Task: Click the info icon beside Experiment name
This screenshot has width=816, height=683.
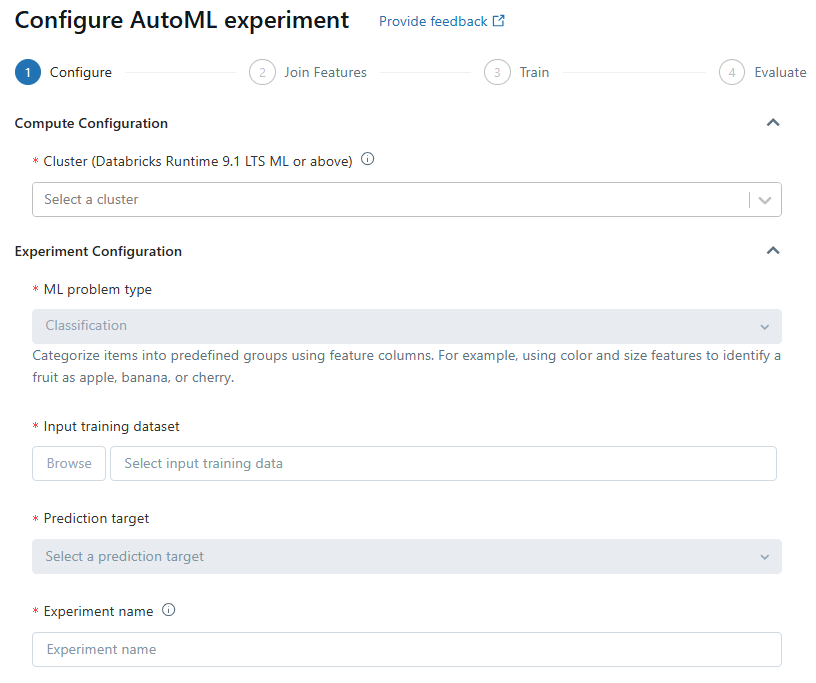Action: tap(168, 609)
